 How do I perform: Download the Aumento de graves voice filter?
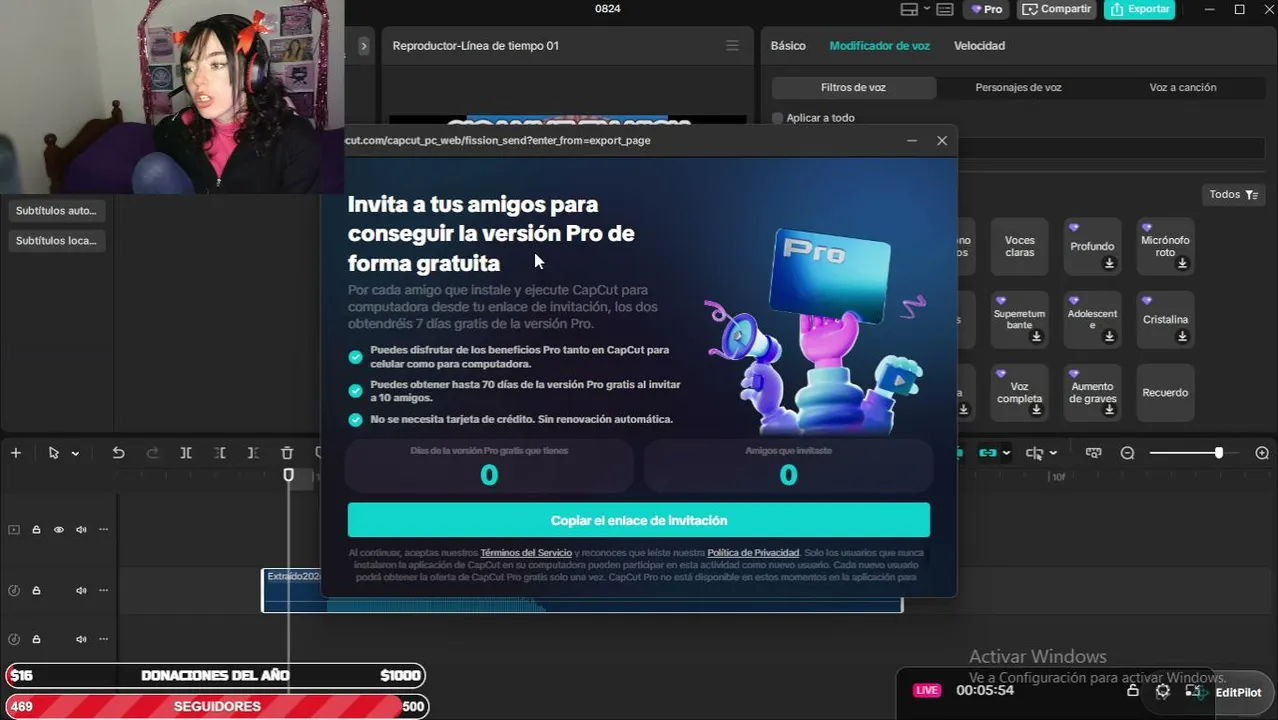pos(1109,410)
